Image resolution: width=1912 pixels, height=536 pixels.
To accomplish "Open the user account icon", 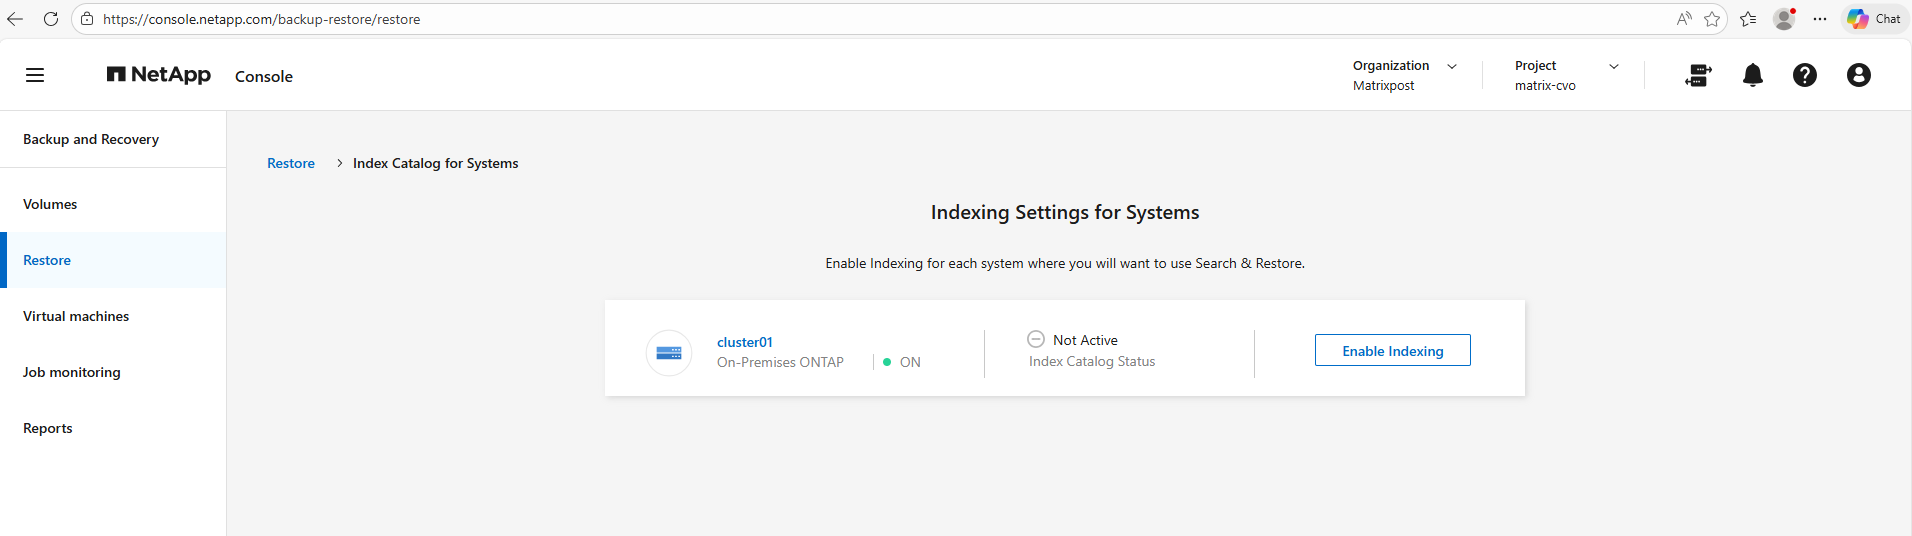I will point(1858,75).
